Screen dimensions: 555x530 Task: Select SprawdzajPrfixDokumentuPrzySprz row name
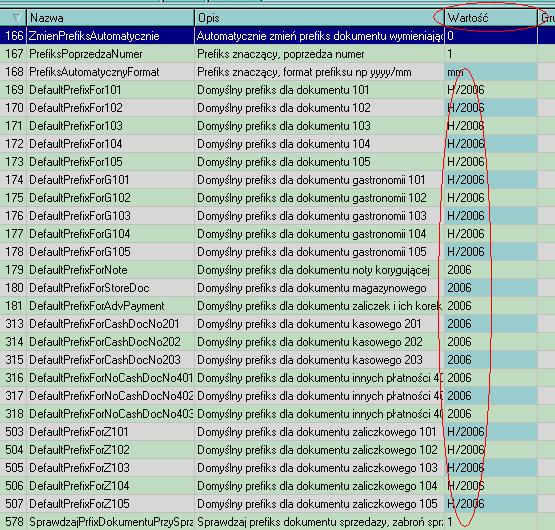pos(111,522)
